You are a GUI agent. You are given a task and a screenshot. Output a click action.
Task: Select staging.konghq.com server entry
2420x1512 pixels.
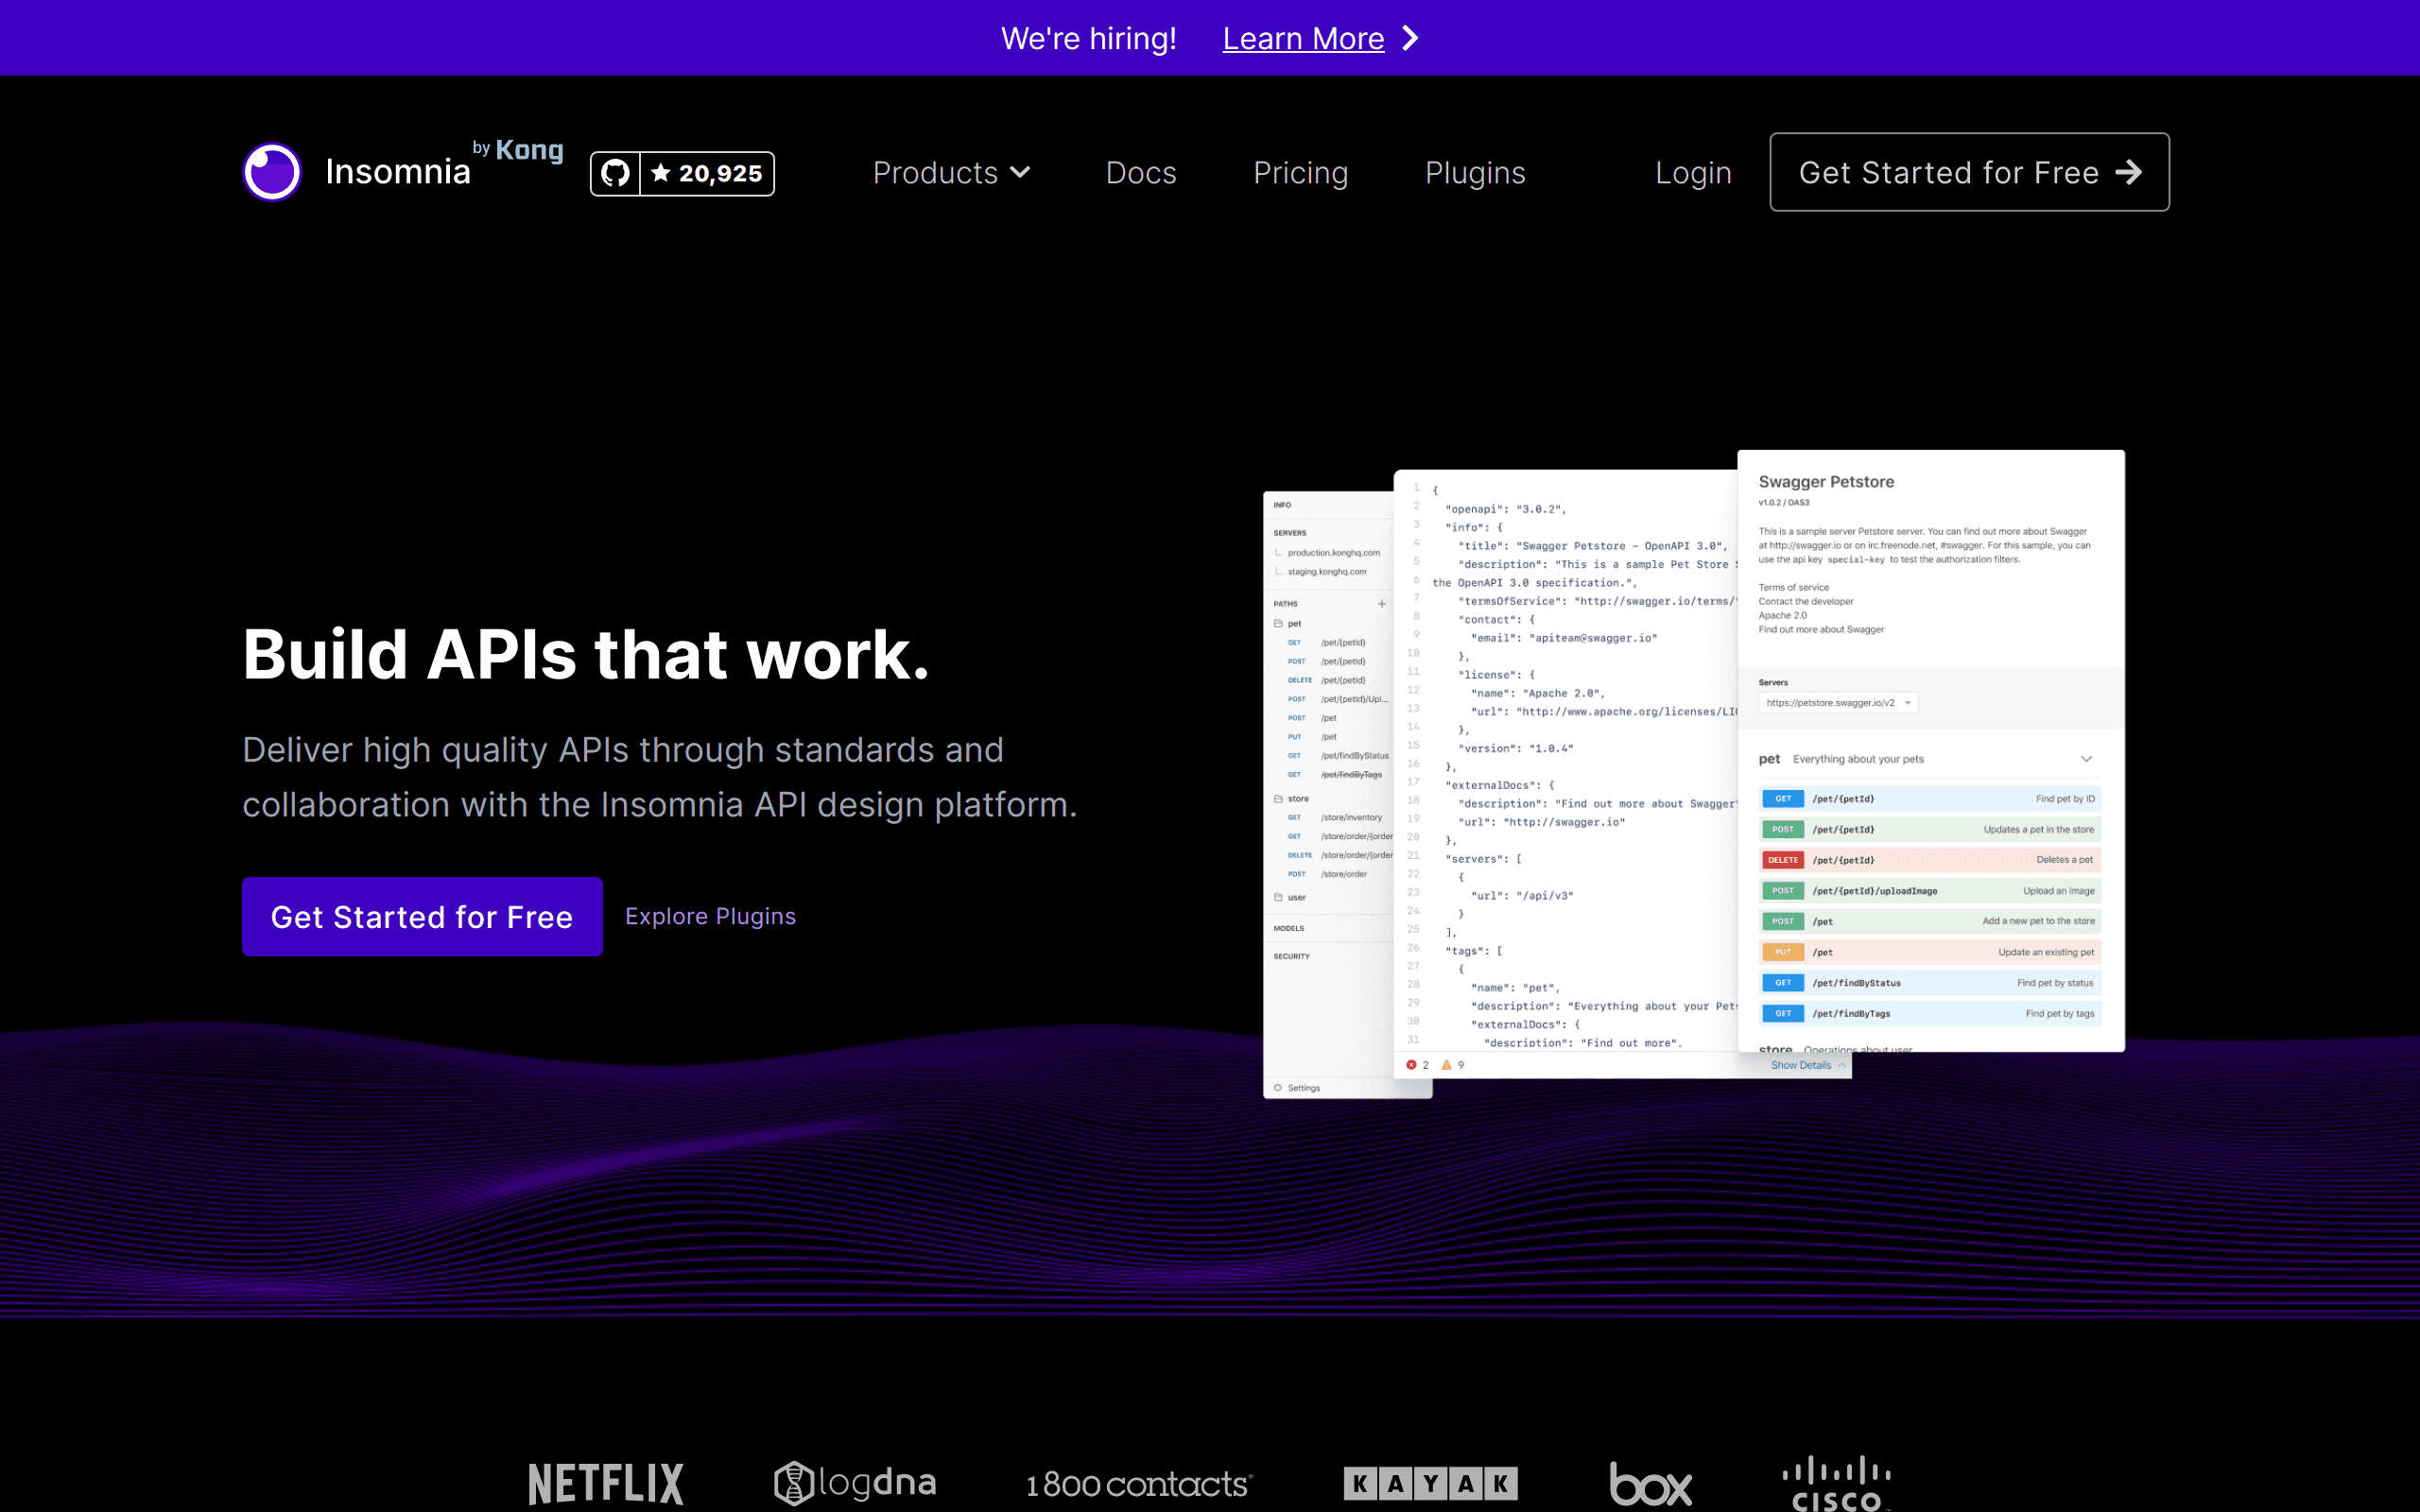click(x=1326, y=572)
